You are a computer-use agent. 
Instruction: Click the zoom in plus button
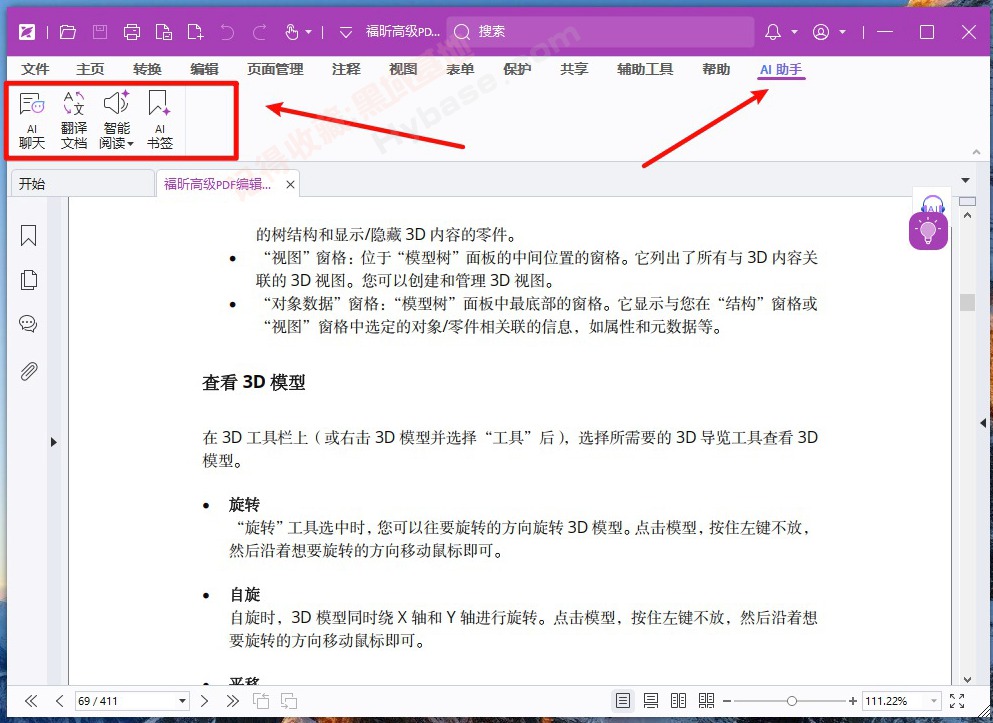pos(852,701)
